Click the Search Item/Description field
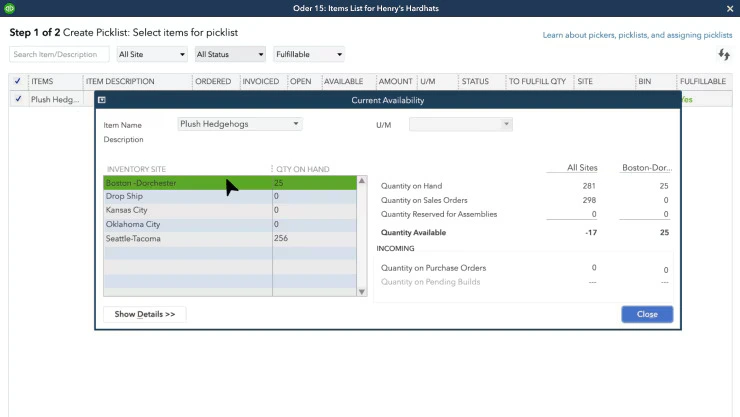The height and width of the screenshot is (417, 740). (59, 54)
